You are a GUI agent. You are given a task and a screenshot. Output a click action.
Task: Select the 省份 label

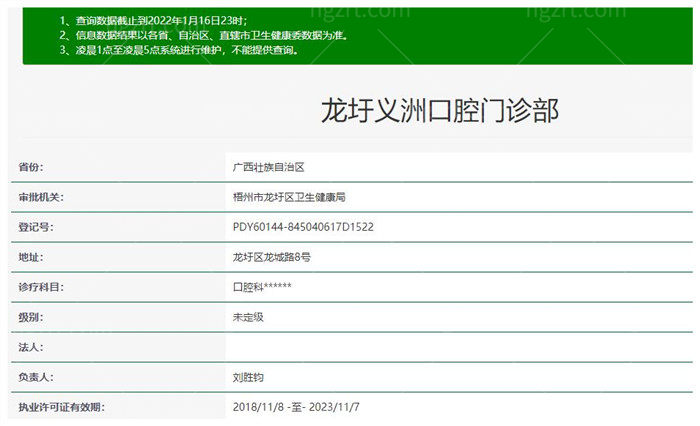pos(31,167)
